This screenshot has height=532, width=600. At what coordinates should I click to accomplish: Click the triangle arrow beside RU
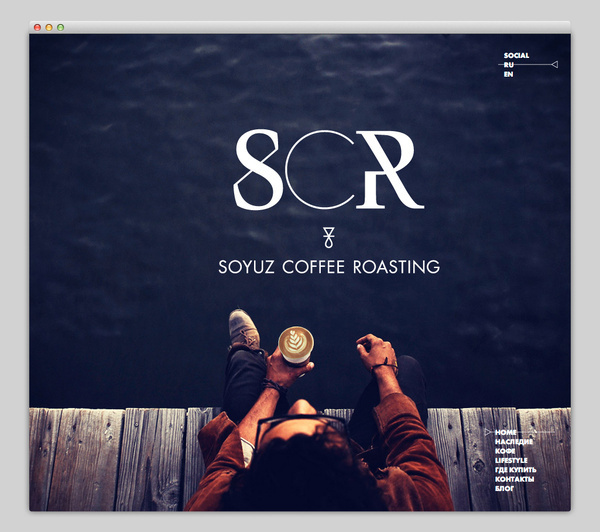(554, 65)
